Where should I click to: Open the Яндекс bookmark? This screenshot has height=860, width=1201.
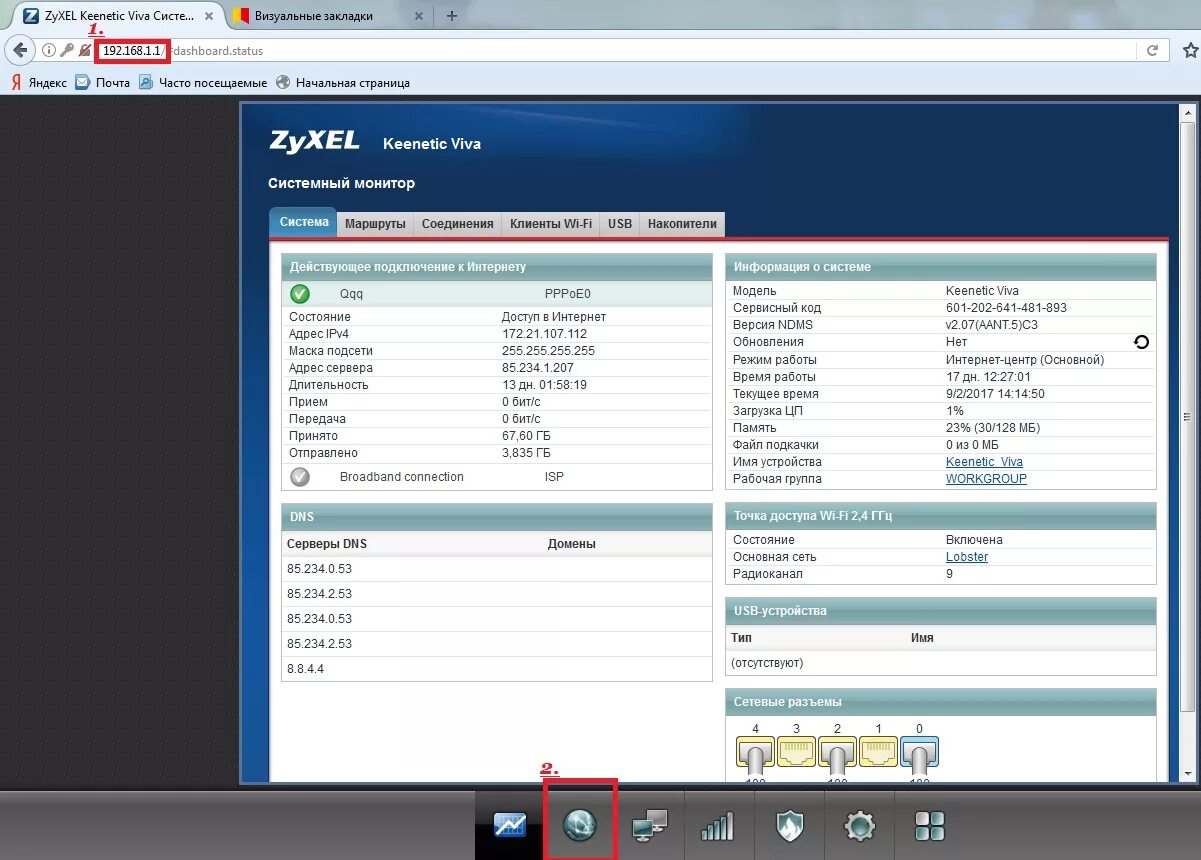(39, 82)
